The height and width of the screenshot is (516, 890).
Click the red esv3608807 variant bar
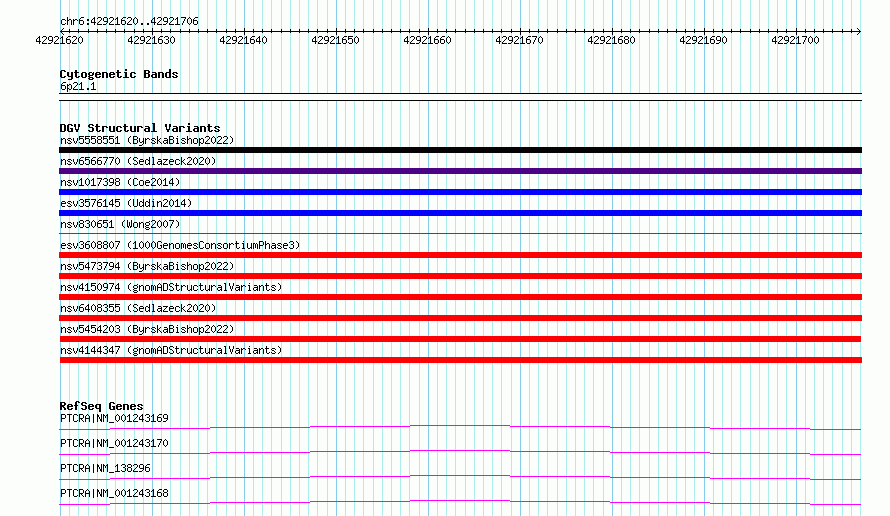click(460, 255)
